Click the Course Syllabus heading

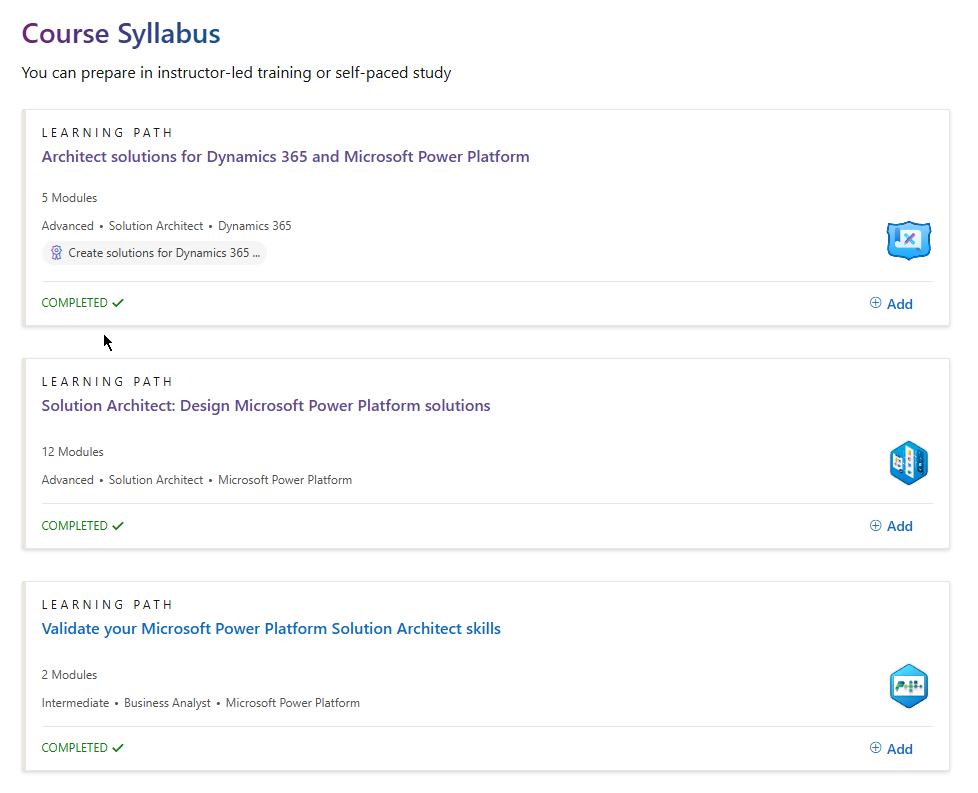pos(120,33)
